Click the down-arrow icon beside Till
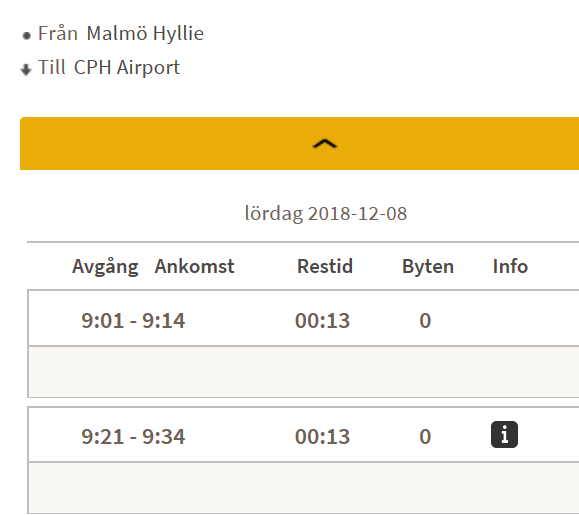This screenshot has width=579, height=515. pyautogui.click(x=26, y=69)
